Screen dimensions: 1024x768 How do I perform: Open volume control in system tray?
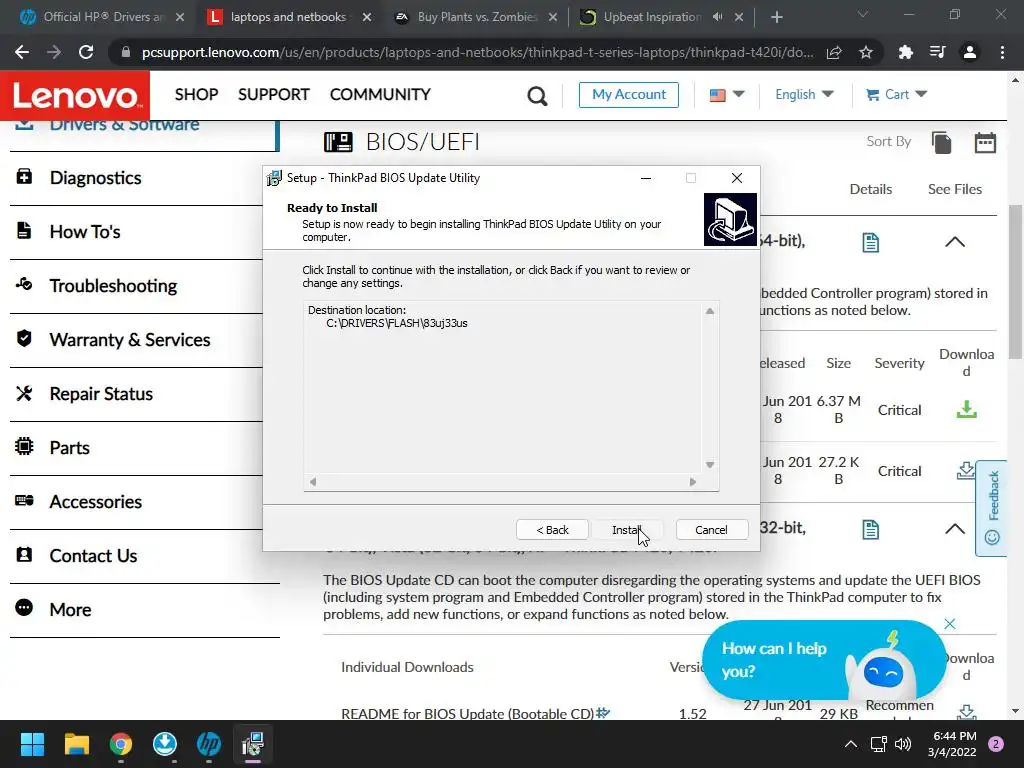coord(903,744)
